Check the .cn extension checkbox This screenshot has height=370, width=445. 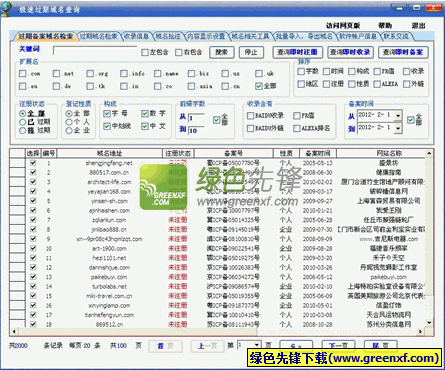[x=225, y=86]
